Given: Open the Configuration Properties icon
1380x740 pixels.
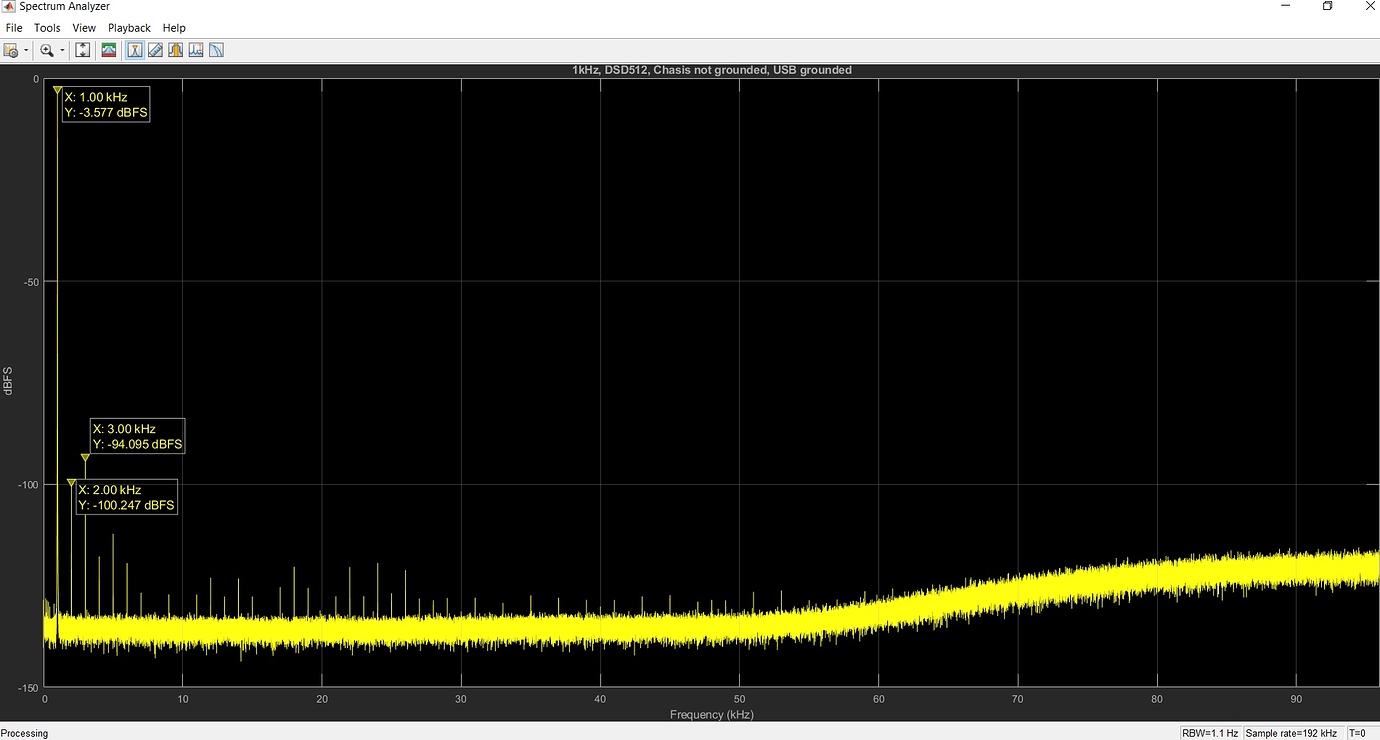Looking at the screenshot, I should 11,50.
